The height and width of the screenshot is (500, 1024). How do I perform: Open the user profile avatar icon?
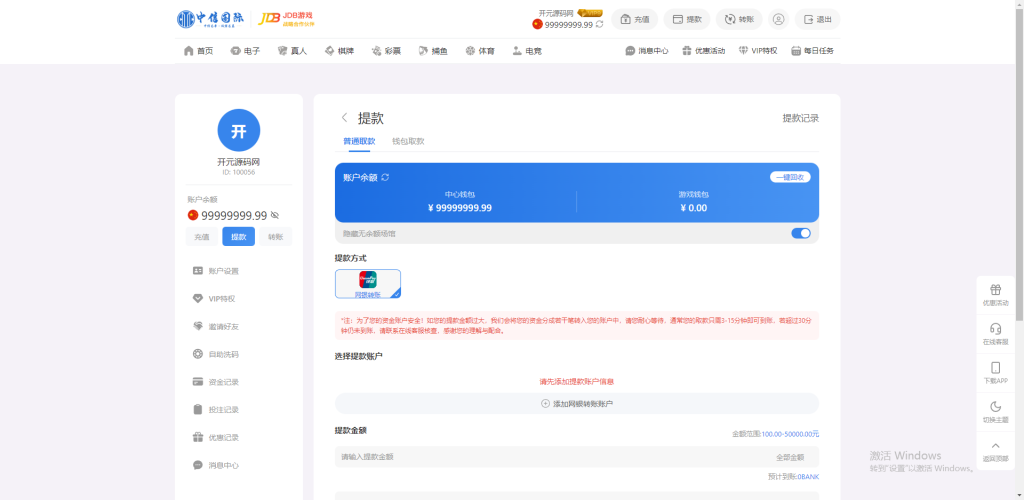coord(778,19)
